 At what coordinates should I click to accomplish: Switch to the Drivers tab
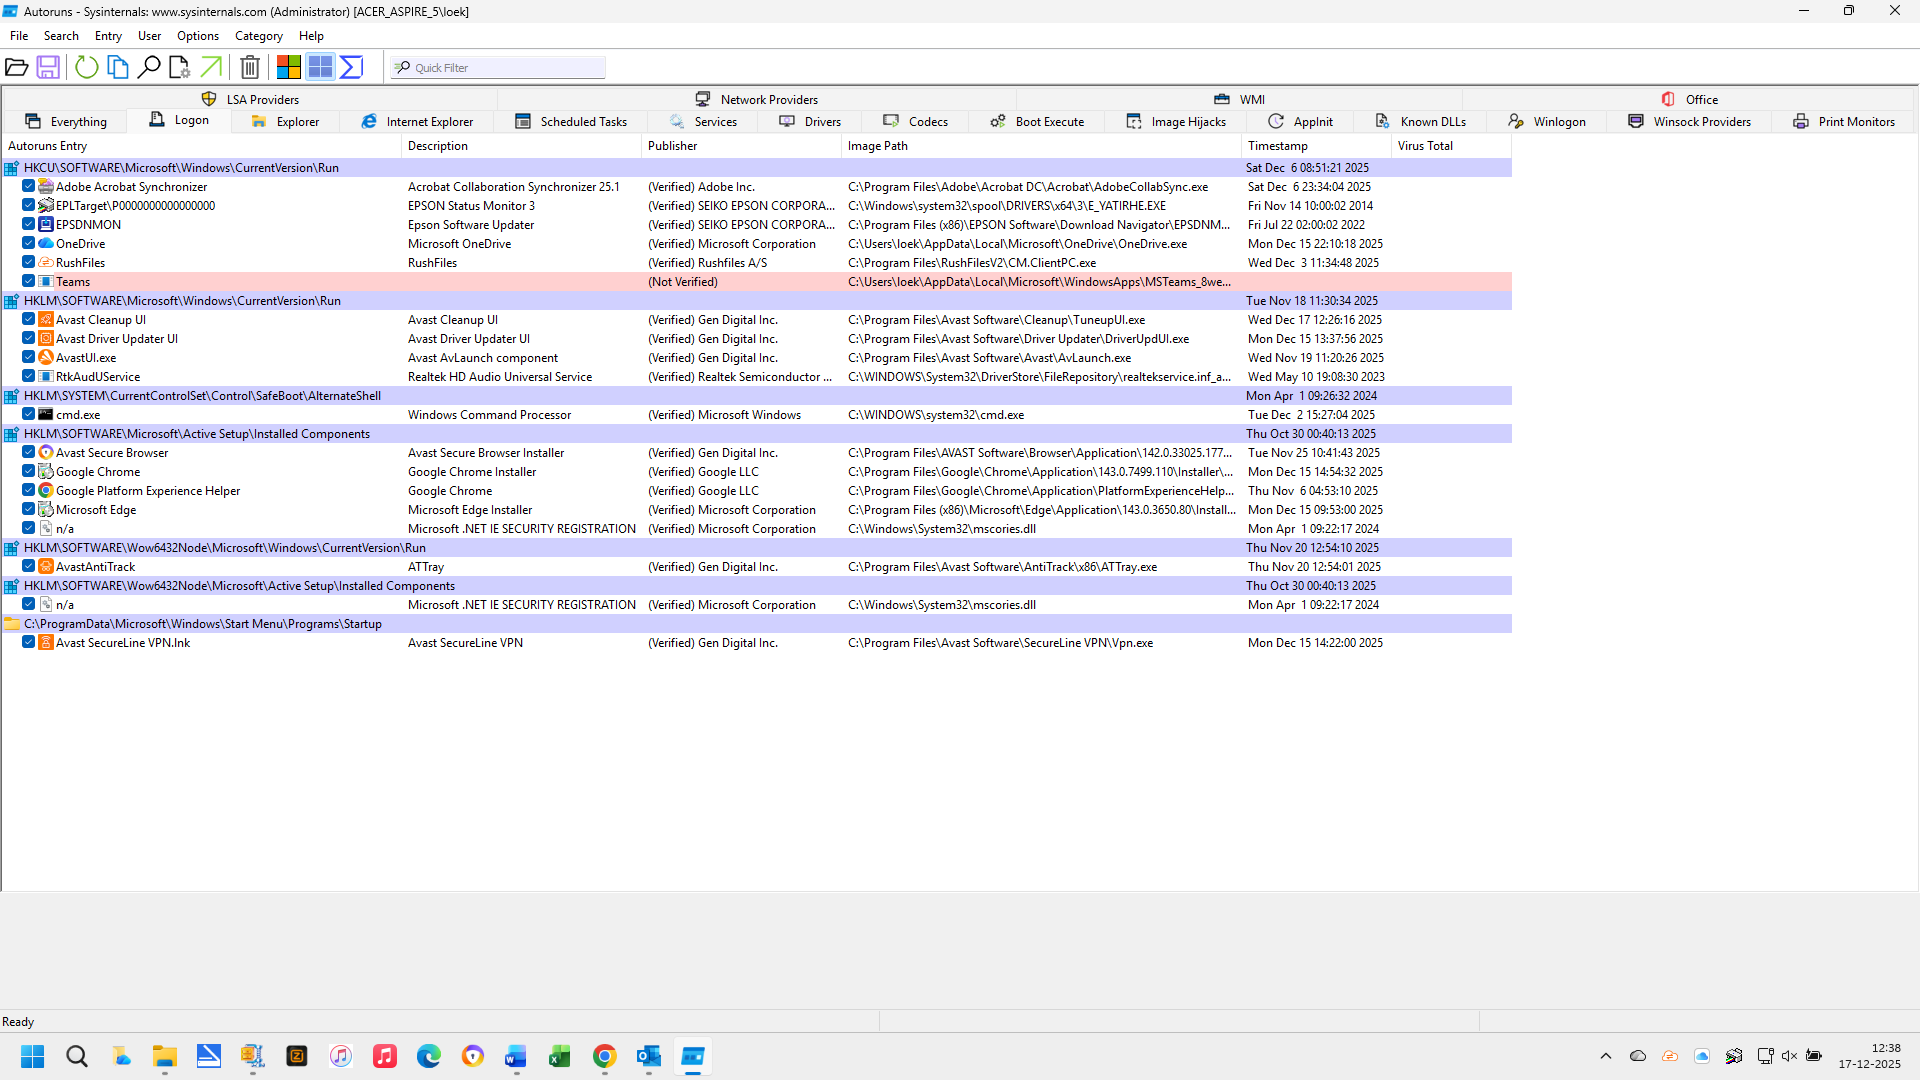point(811,122)
